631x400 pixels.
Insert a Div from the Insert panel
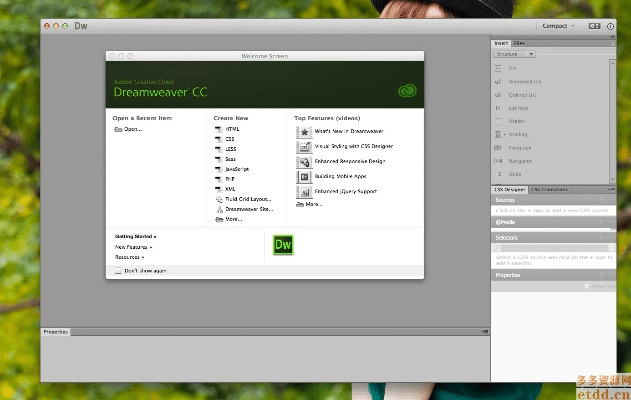(x=512, y=68)
